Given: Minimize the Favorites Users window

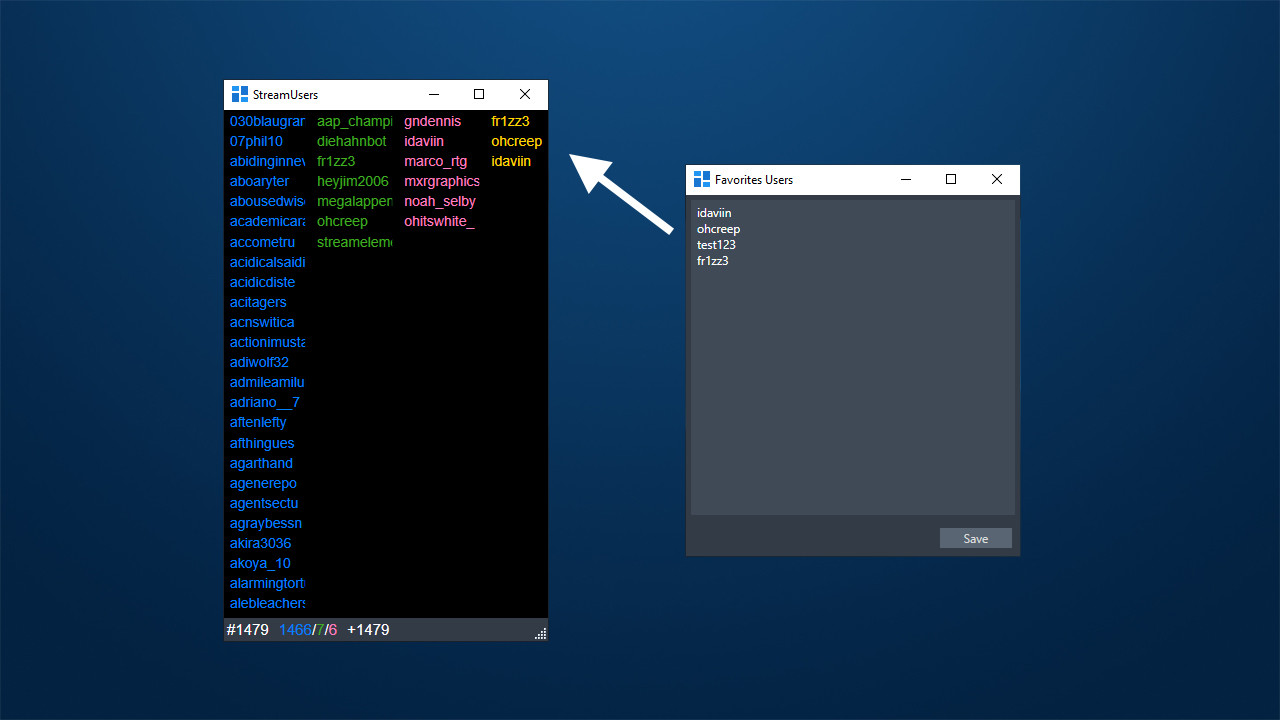Looking at the screenshot, I should click(x=905, y=180).
